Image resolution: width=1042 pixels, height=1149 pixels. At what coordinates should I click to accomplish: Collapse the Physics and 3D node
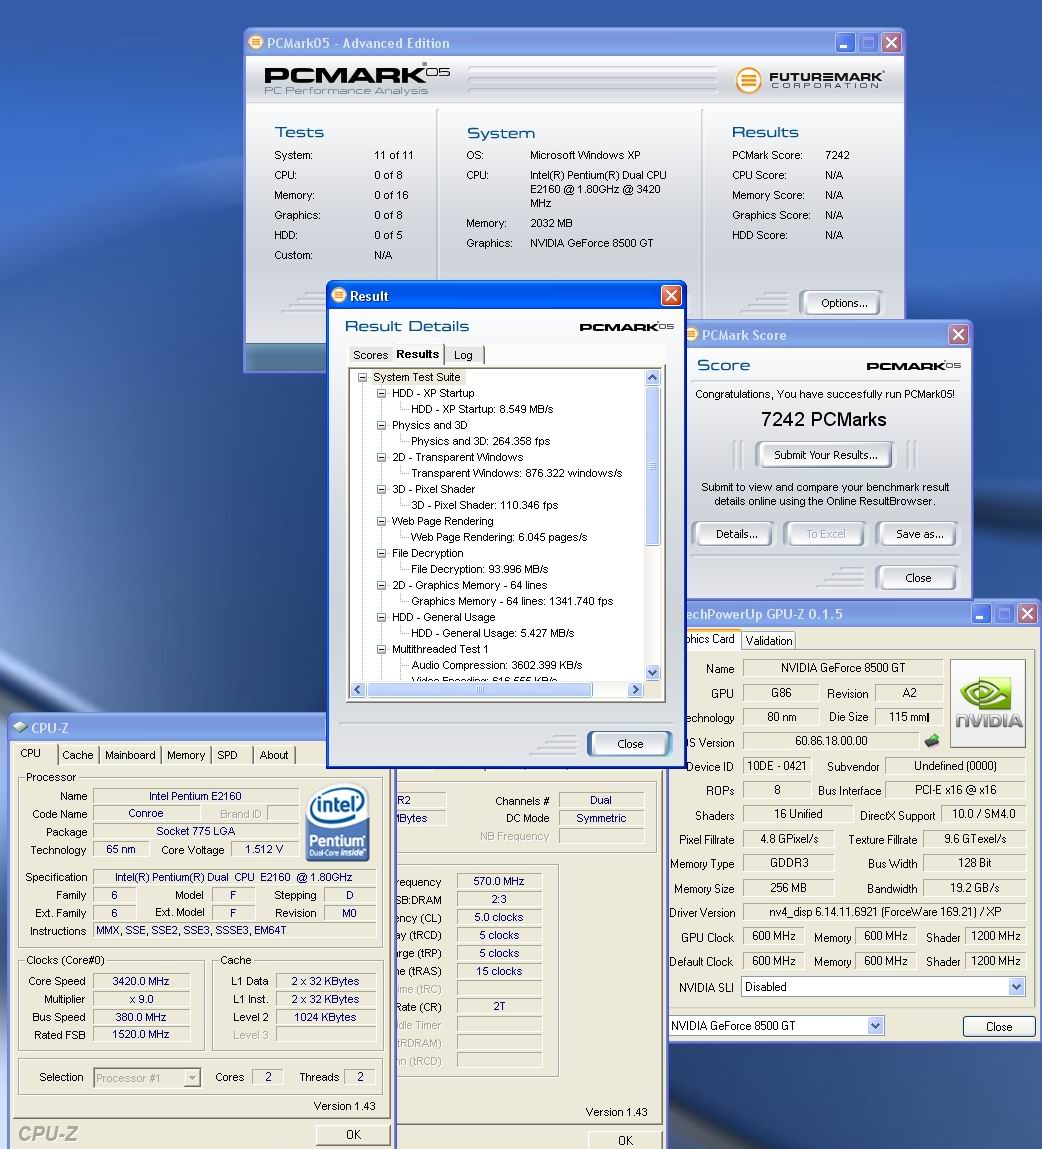click(381, 425)
